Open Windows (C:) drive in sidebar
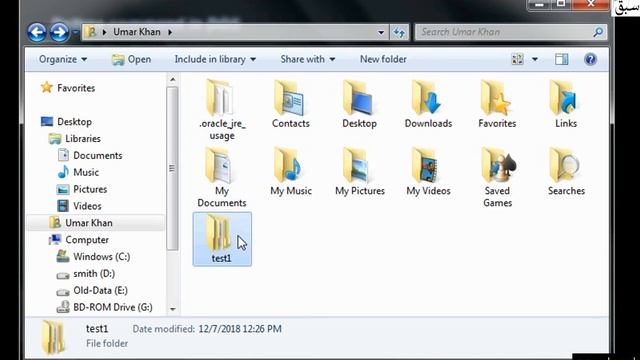640x360 pixels. coord(102,257)
